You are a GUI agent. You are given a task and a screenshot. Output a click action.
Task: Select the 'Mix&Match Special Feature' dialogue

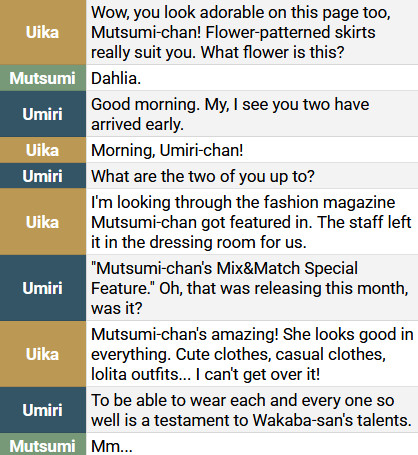tap(250, 288)
